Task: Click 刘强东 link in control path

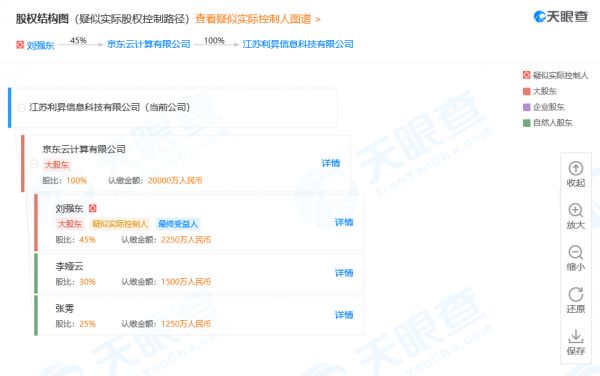Action: pos(40,45)
